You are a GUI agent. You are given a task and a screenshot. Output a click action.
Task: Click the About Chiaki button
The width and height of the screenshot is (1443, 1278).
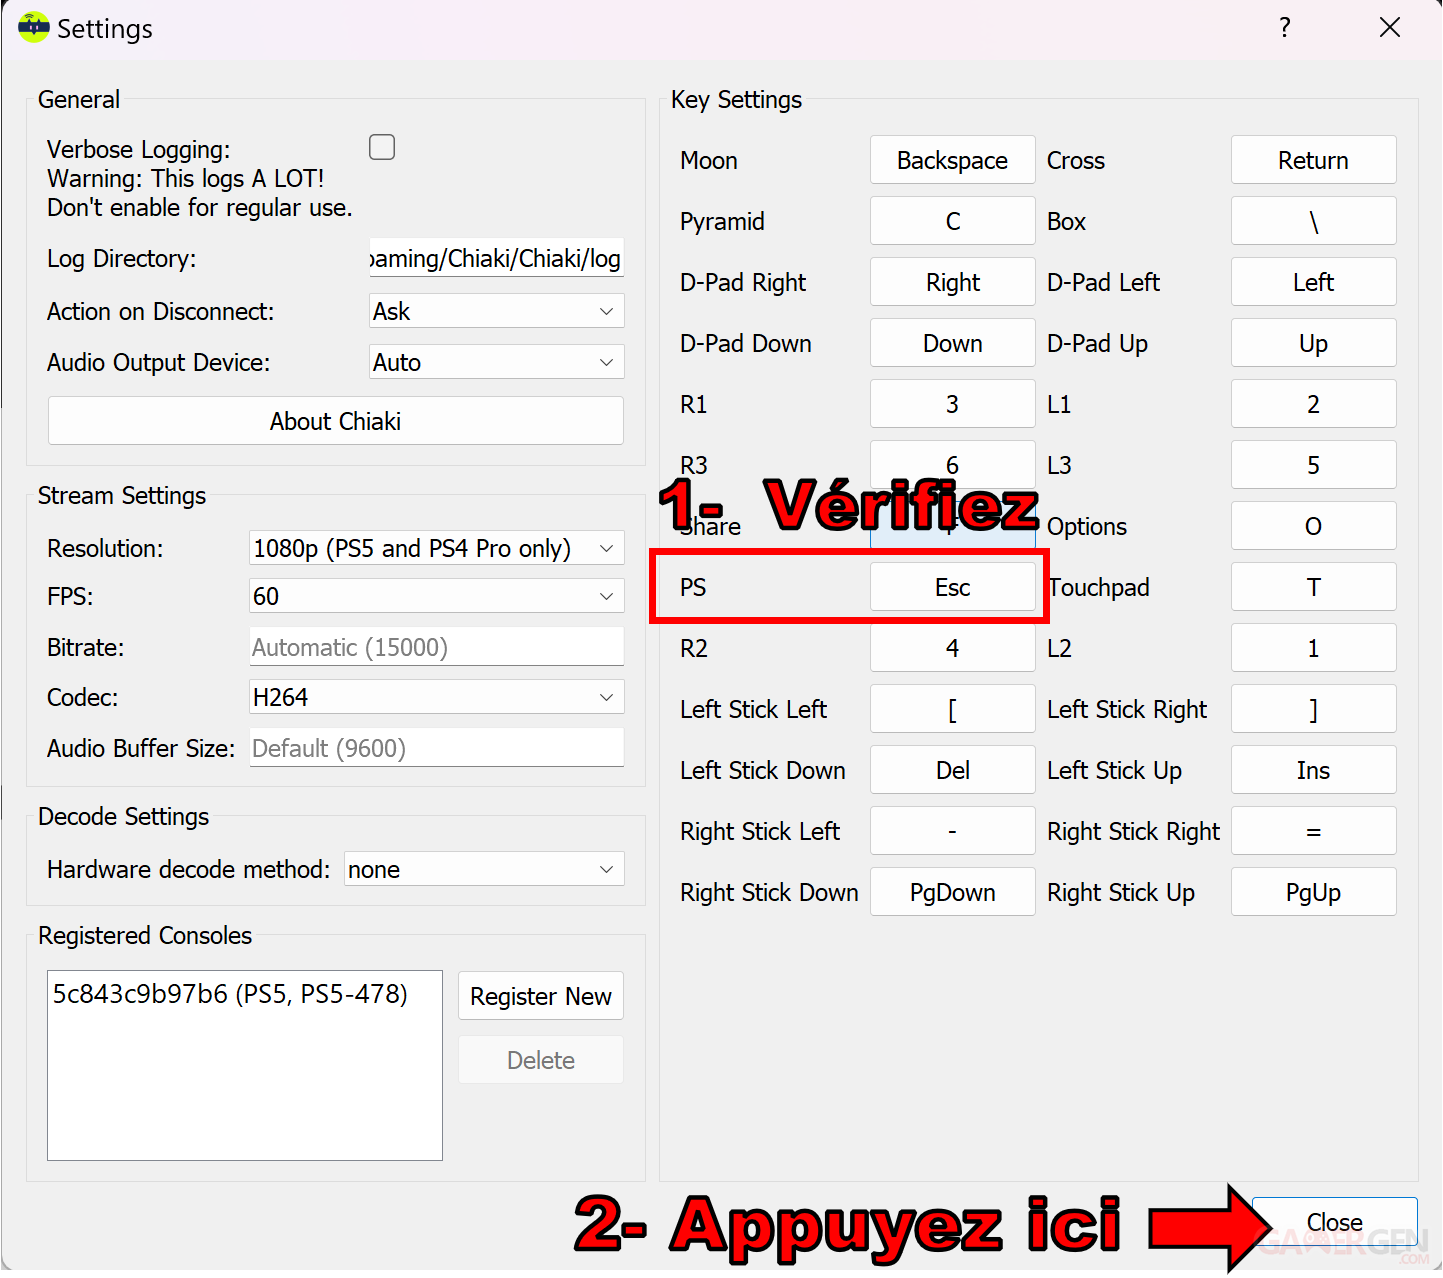pos(336,421)
